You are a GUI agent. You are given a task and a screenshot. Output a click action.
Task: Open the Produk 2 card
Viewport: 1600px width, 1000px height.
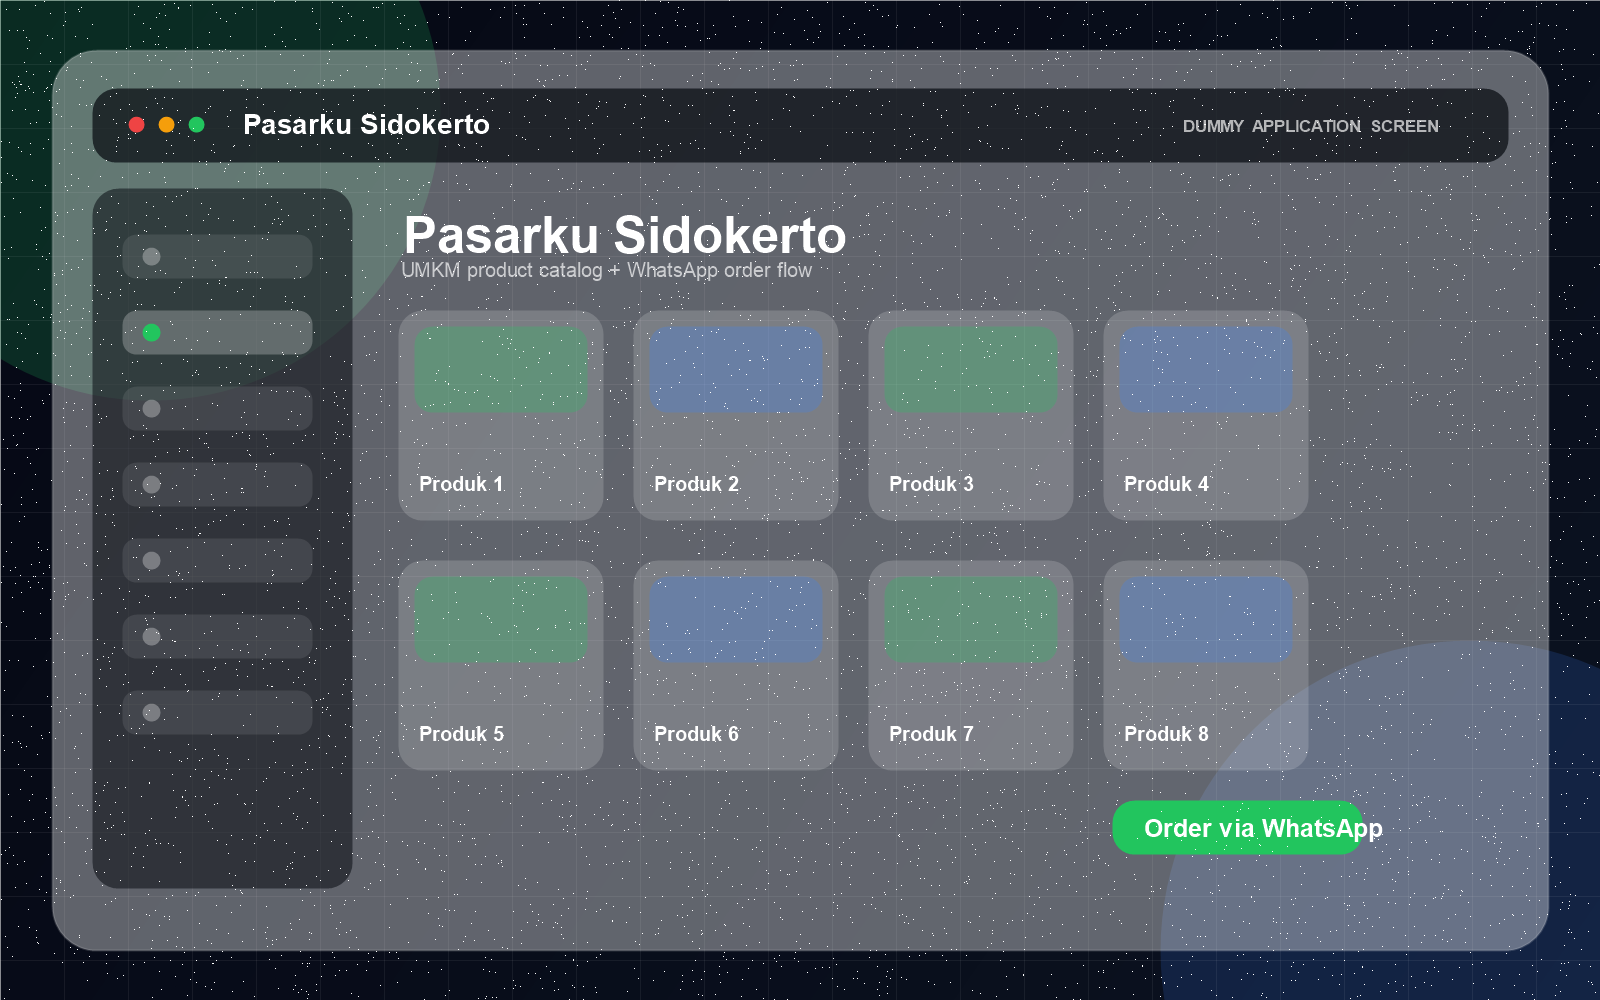pyautogui.click(x=736, y=415)
